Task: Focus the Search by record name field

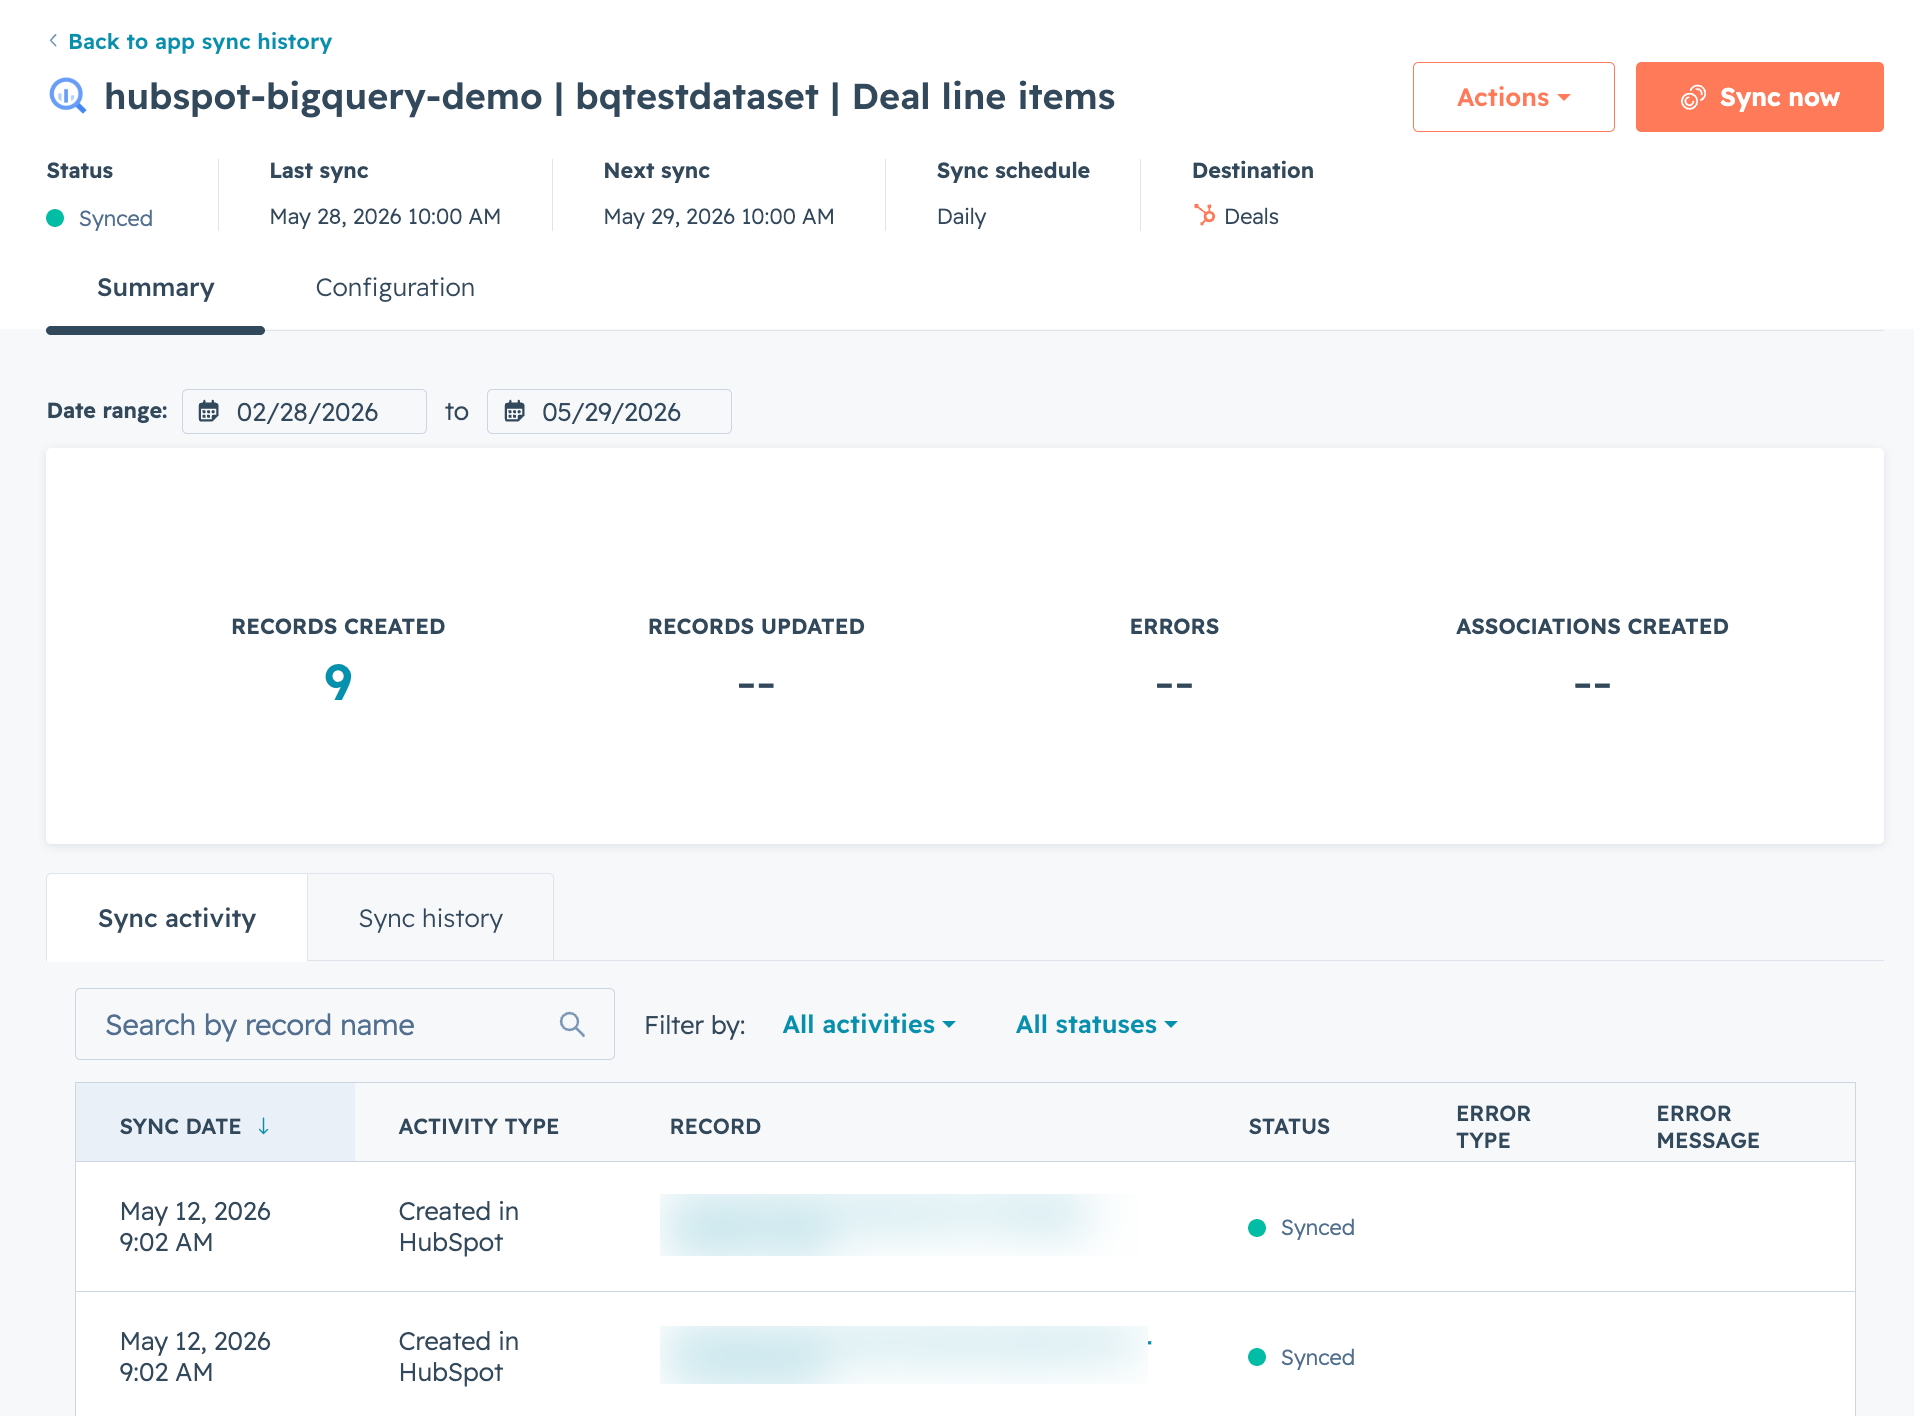Action: tap(345, 1024)
